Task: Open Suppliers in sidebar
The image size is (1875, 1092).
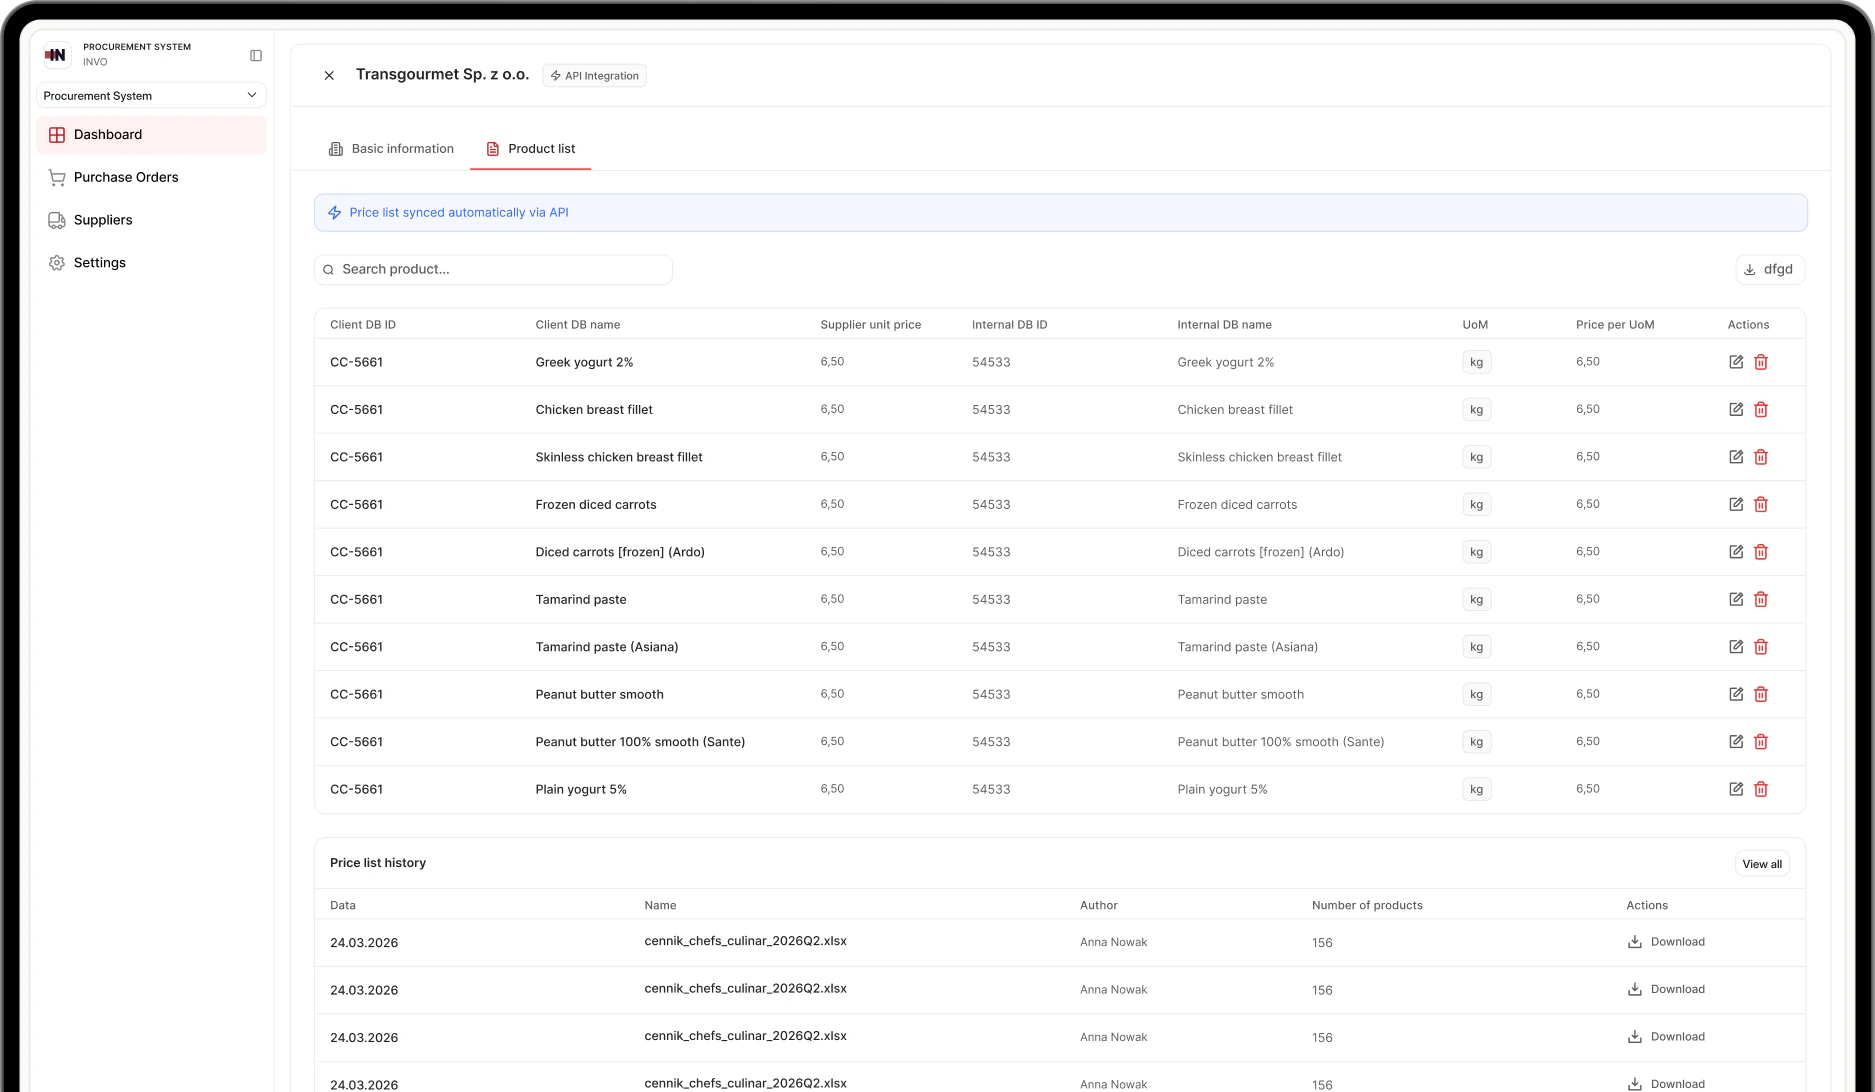Action: click(x=151, y=220)
